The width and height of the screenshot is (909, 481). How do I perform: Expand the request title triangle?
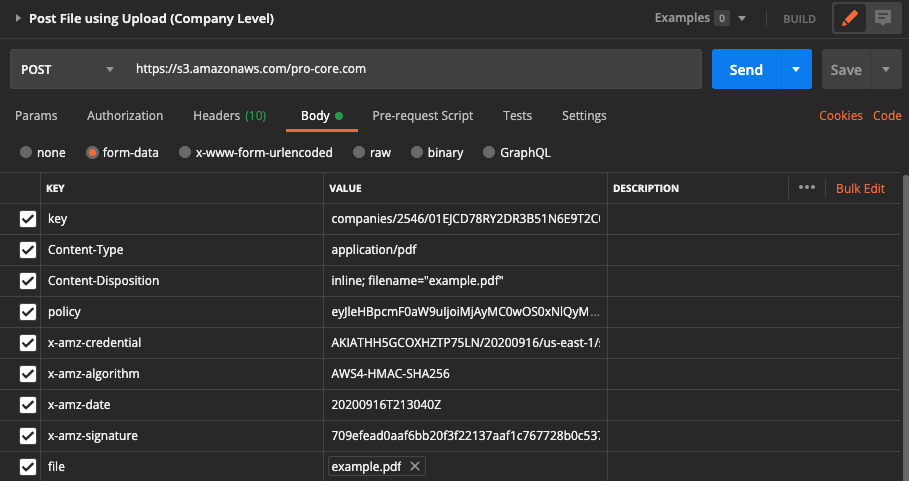click(x=18, y=19)
